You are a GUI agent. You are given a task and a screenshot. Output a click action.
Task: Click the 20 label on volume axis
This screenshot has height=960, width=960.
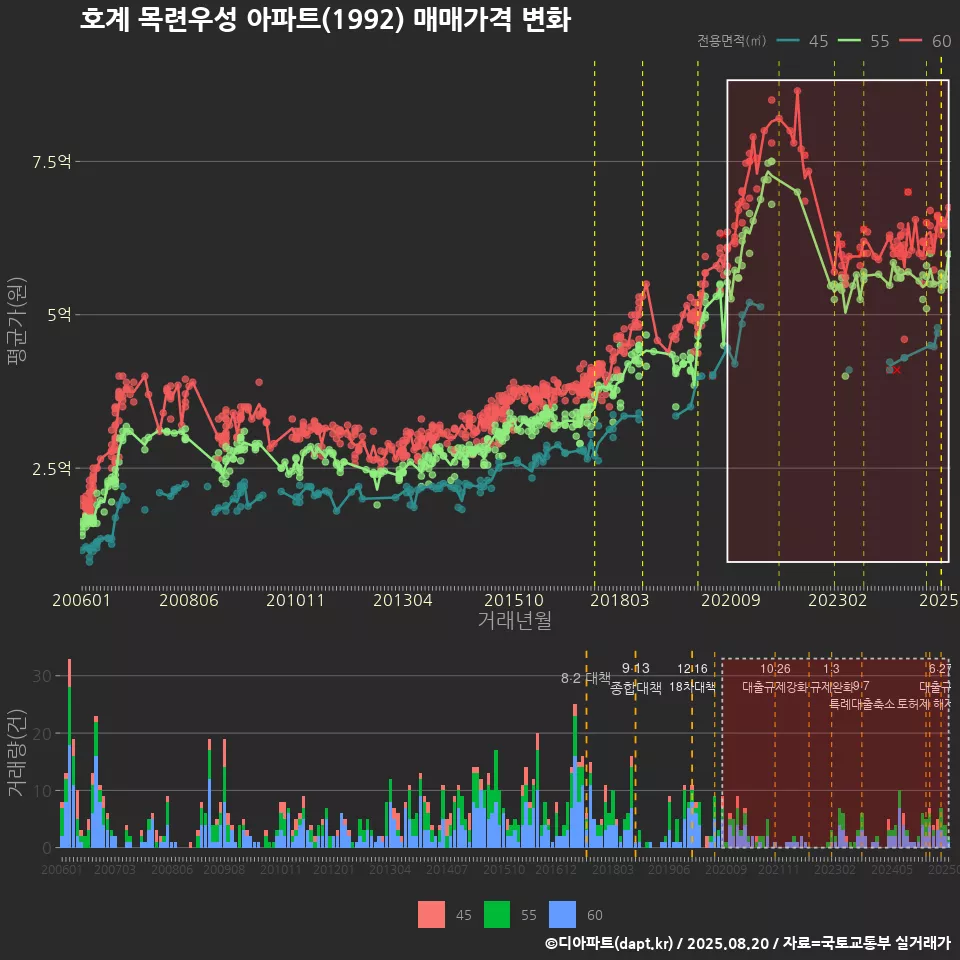coord(42,733)
